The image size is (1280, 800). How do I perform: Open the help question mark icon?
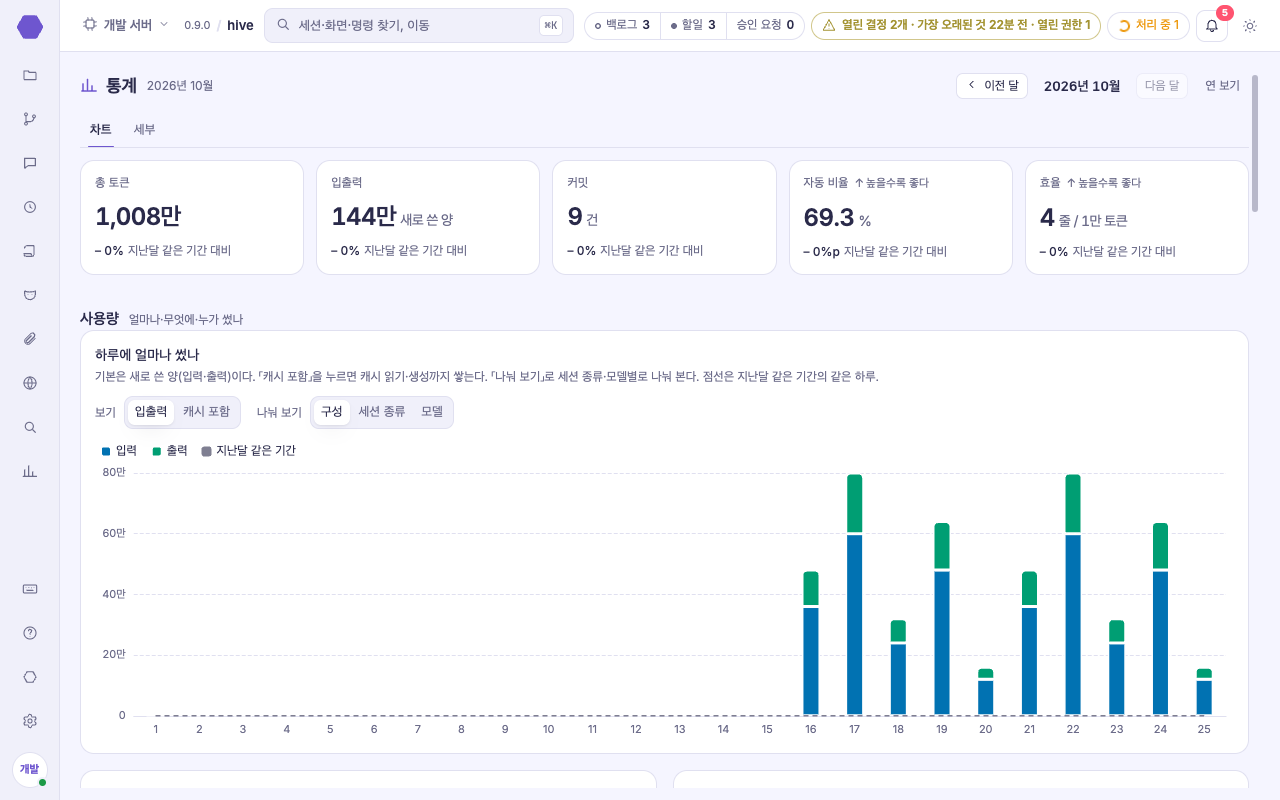(x=30, y=633)
